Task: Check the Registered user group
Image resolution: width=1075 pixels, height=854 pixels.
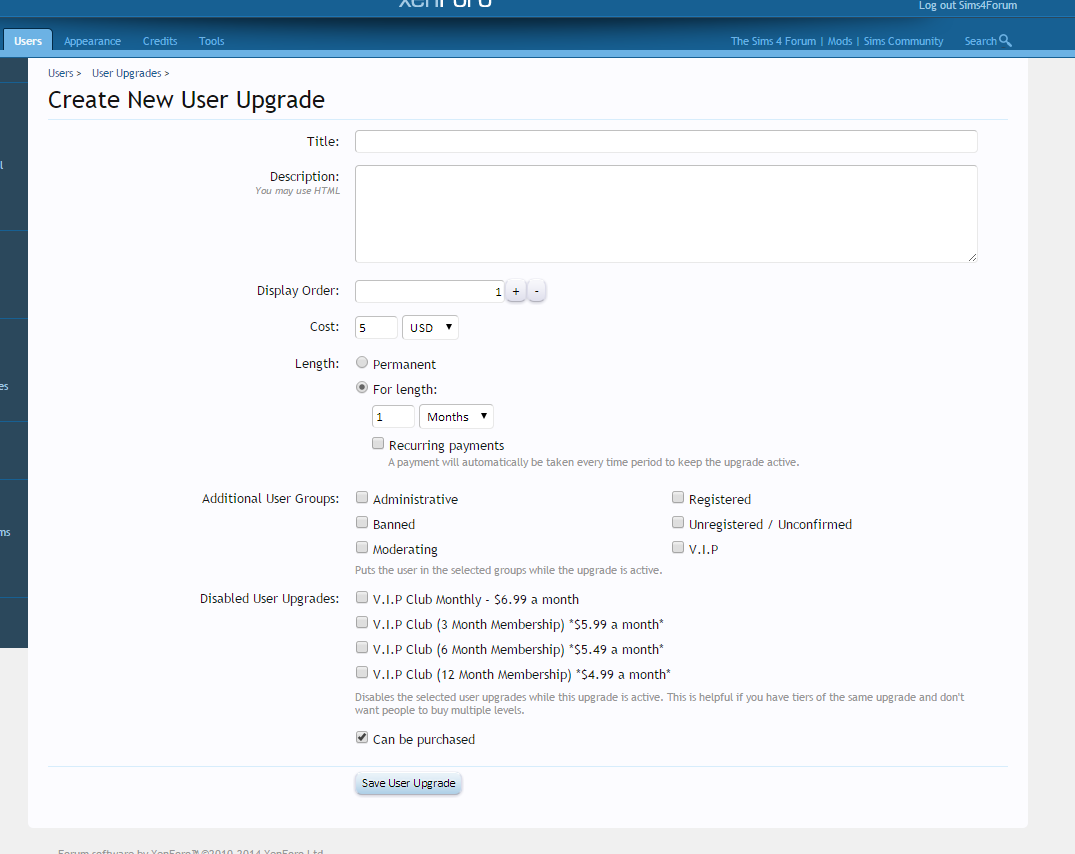Action: click(x=678, y=497)
